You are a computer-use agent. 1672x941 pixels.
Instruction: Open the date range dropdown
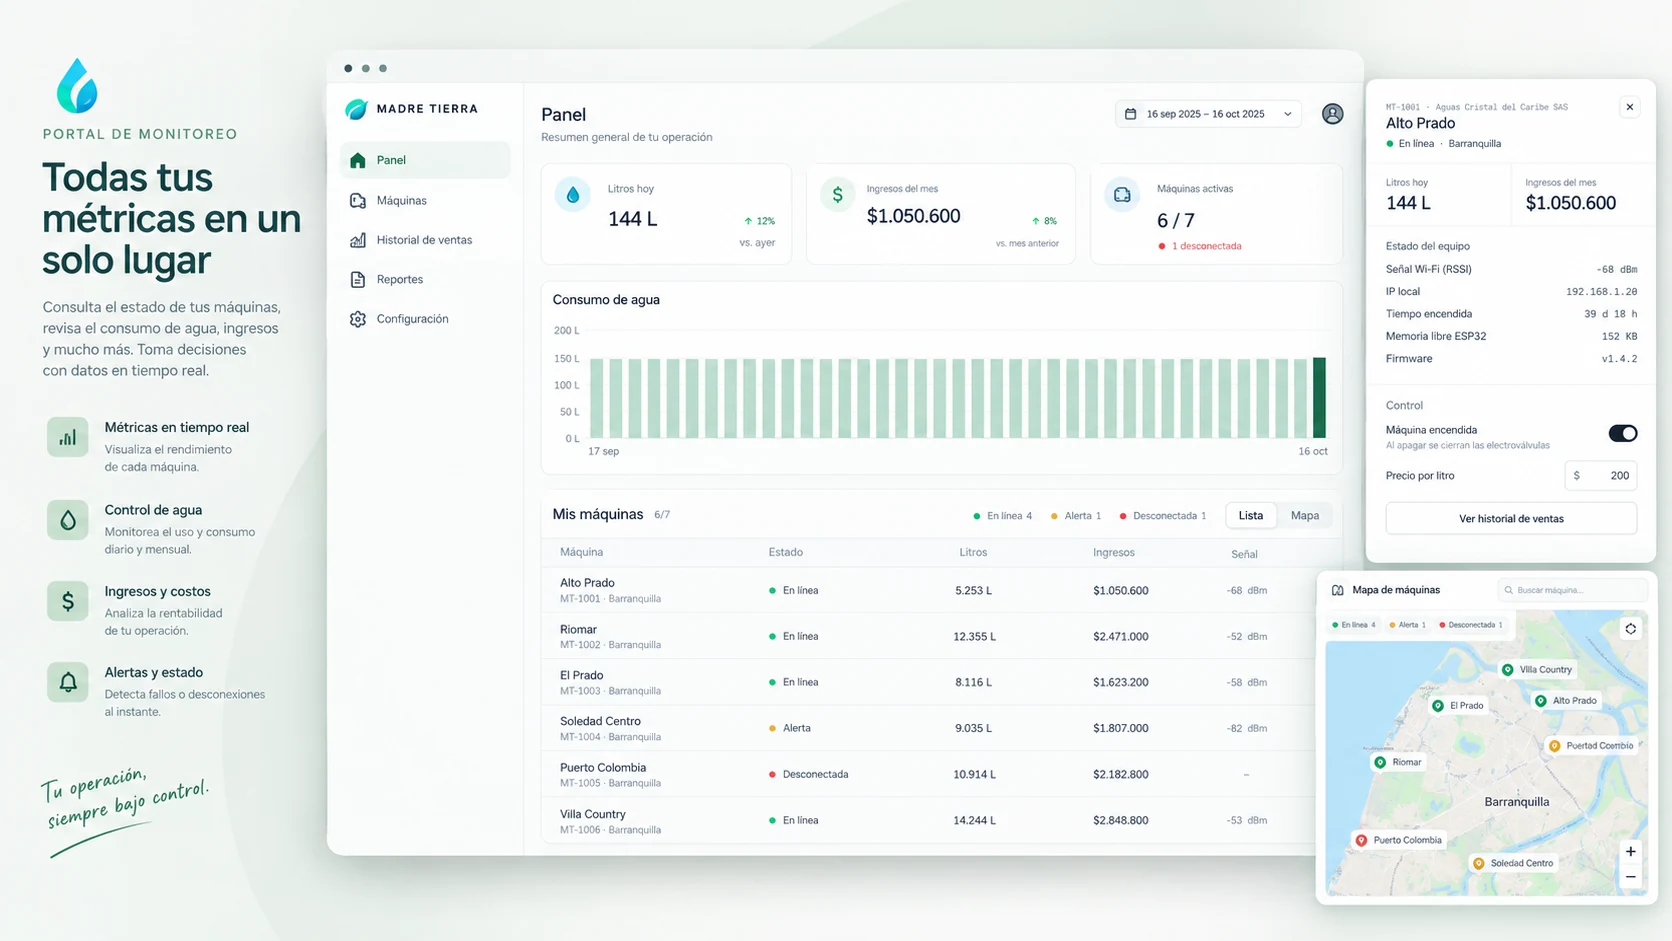(1208, 114)
